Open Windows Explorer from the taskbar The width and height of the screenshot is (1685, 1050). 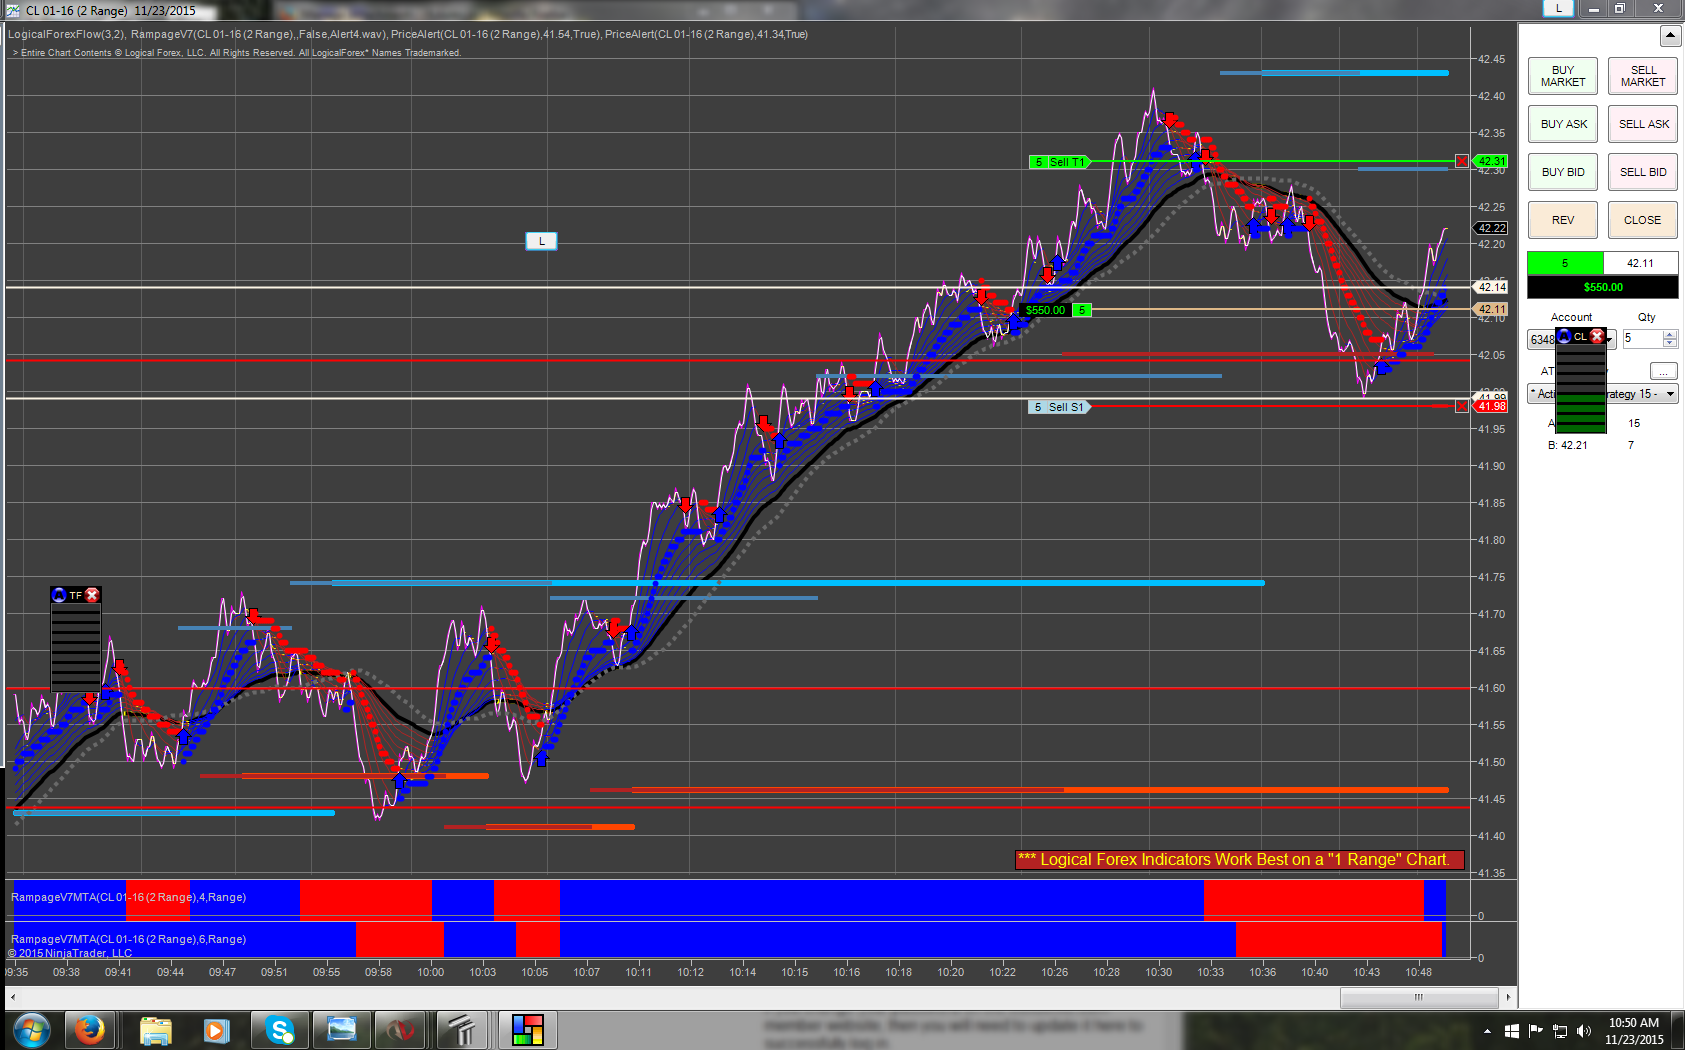[x=155, y=1030]
